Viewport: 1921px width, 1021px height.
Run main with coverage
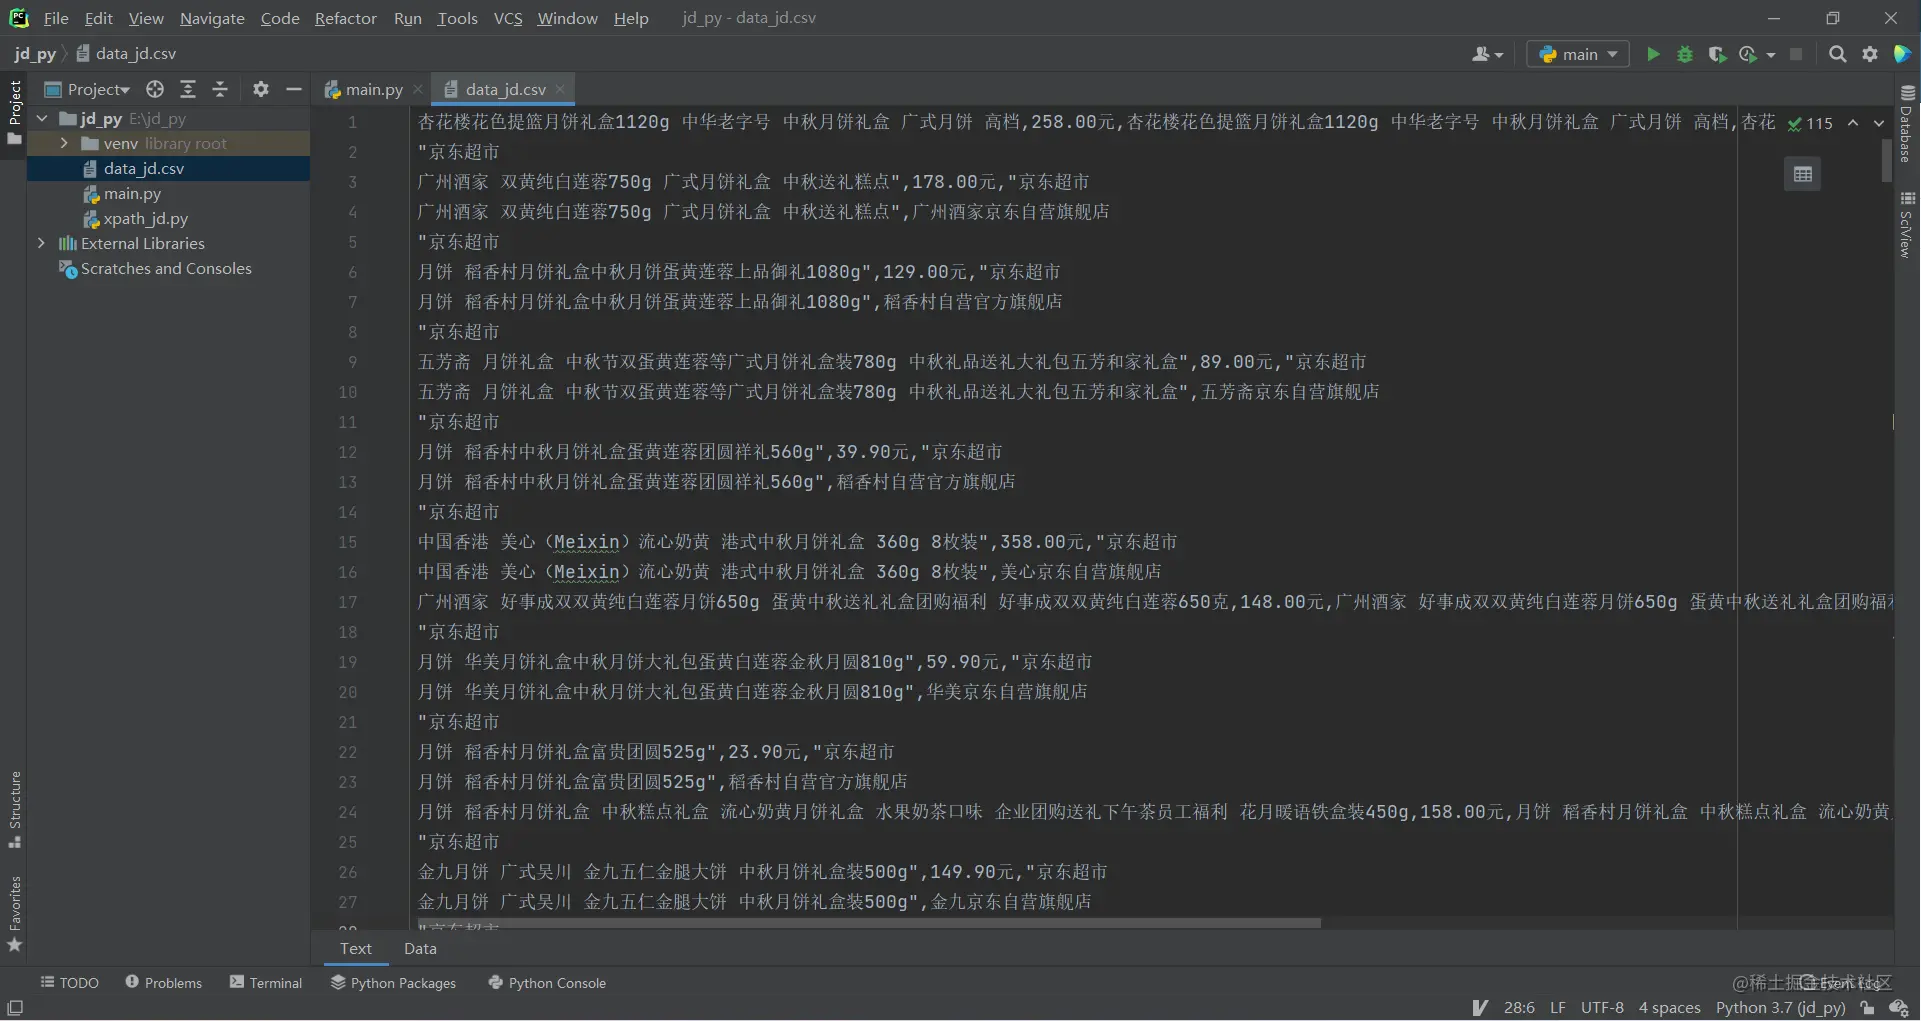[1717, 54]
